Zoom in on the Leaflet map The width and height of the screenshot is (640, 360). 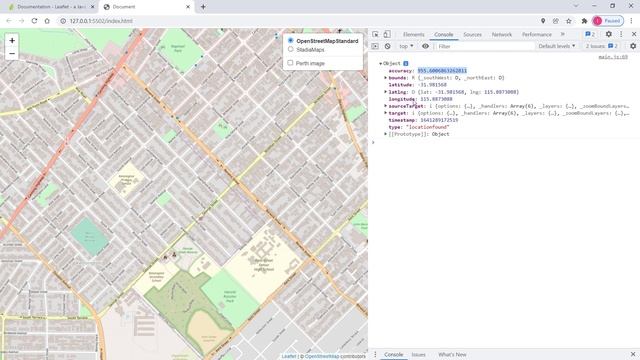12,41
